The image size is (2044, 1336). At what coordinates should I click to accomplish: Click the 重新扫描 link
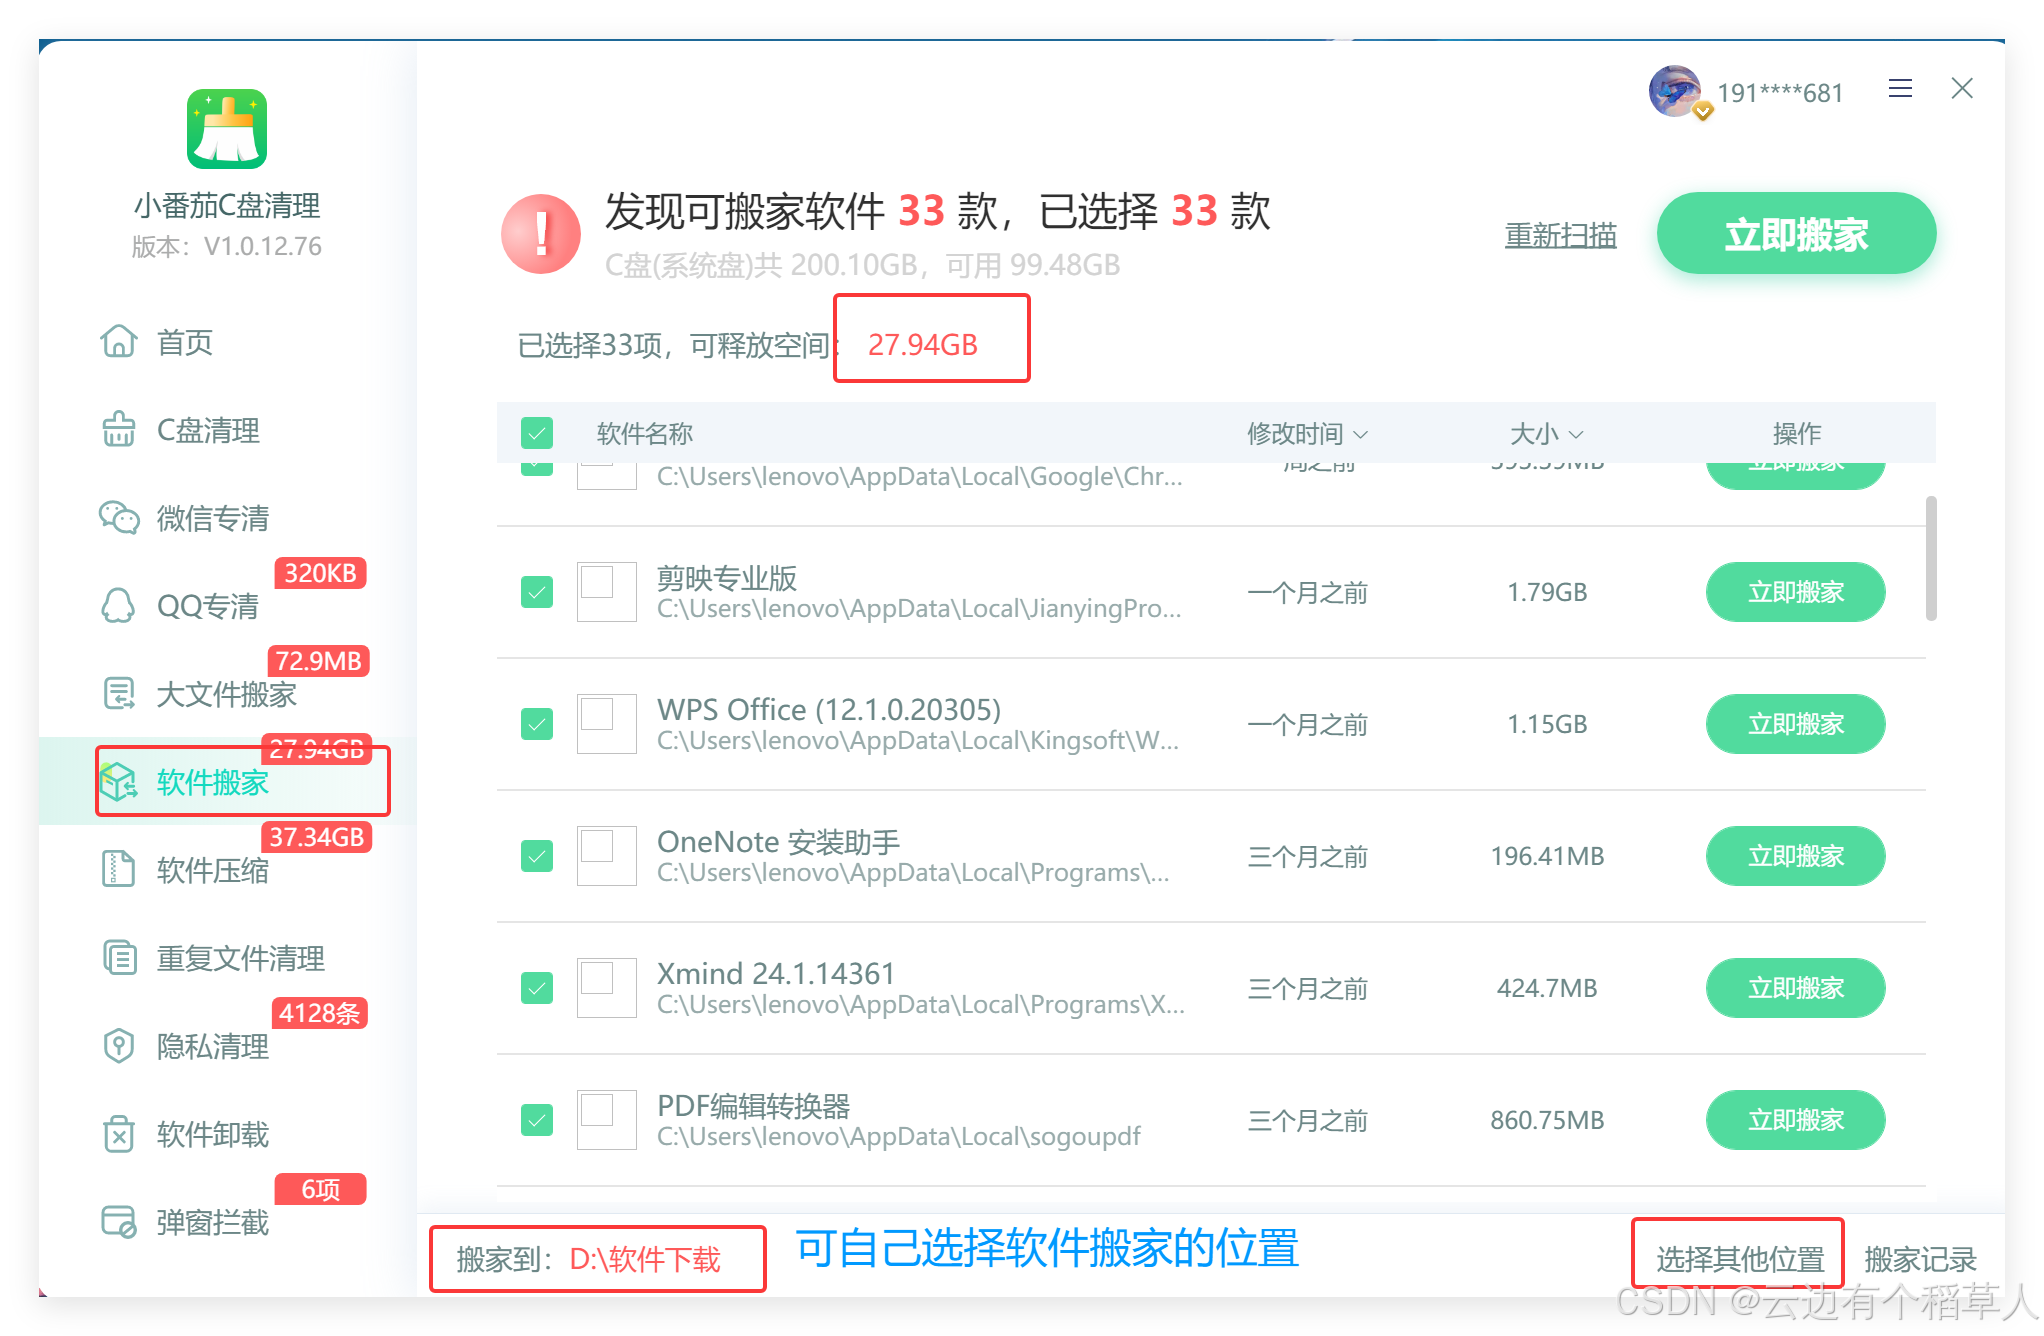tap(1560, 236)
